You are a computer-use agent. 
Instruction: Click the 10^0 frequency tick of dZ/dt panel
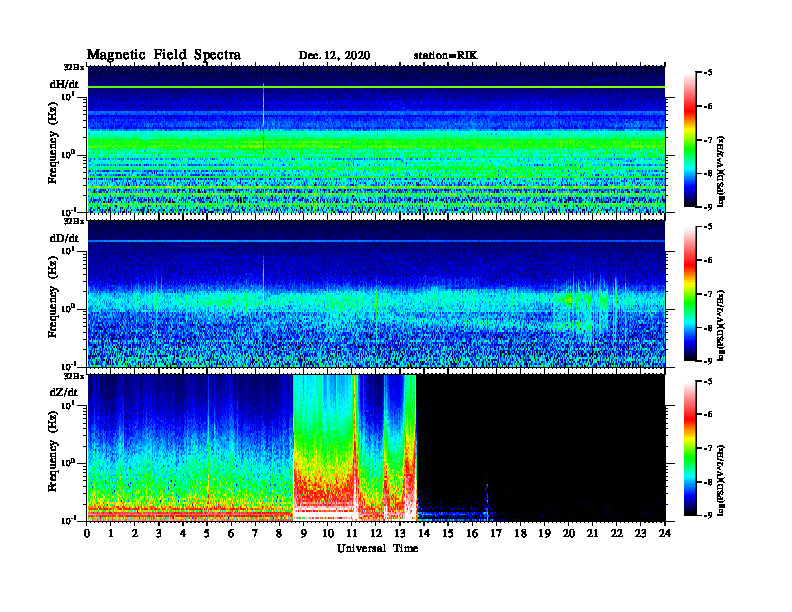pyautogui.click(x=68, y=463)
